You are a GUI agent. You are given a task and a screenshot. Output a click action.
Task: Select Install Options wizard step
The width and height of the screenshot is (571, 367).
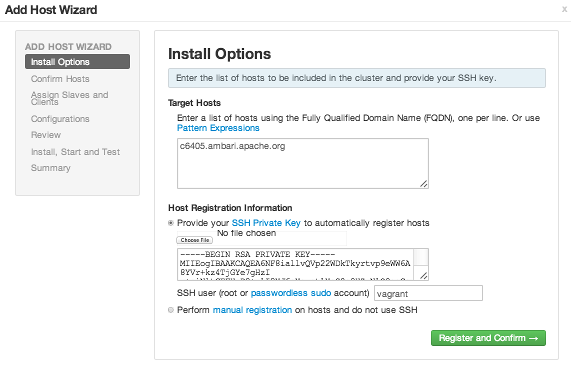point(77,62)
